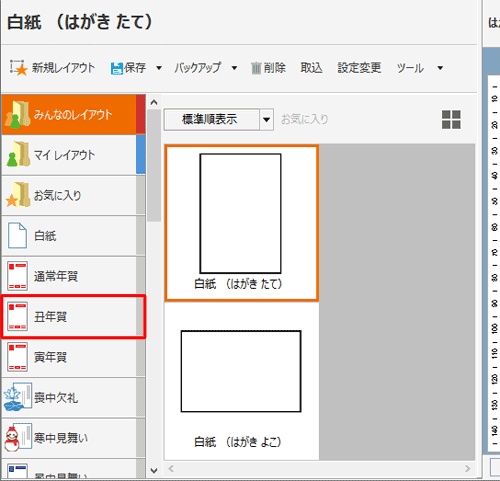Select the 白紙 blank page icon
The width and height of the screenshot is (500, 481).
click(x=17, y=235)
